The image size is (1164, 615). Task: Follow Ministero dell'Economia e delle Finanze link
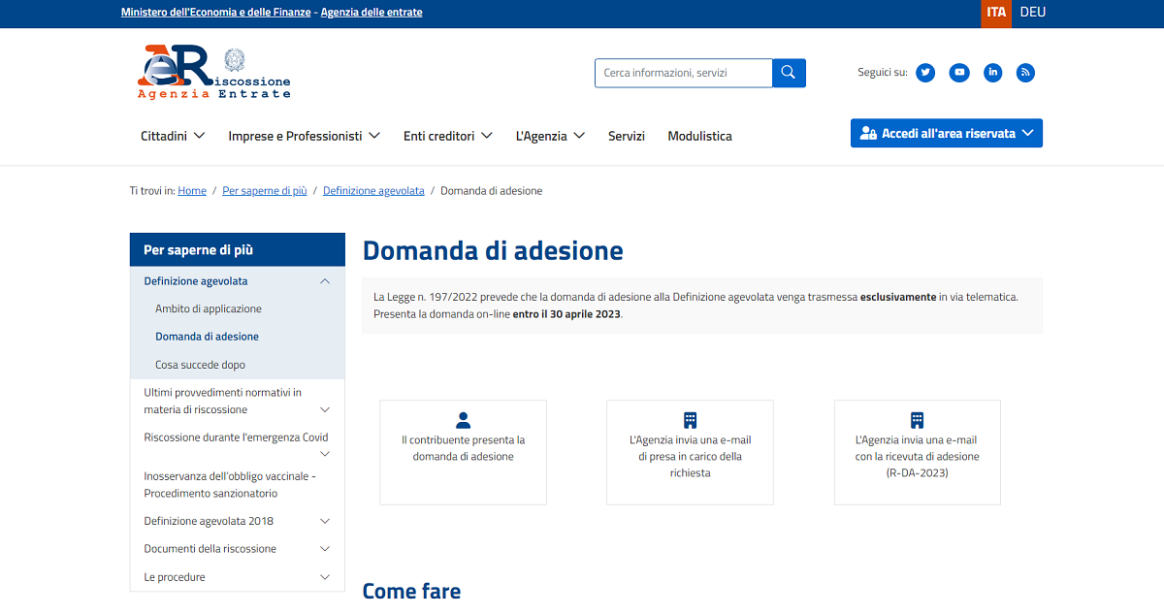click(216, 13)
